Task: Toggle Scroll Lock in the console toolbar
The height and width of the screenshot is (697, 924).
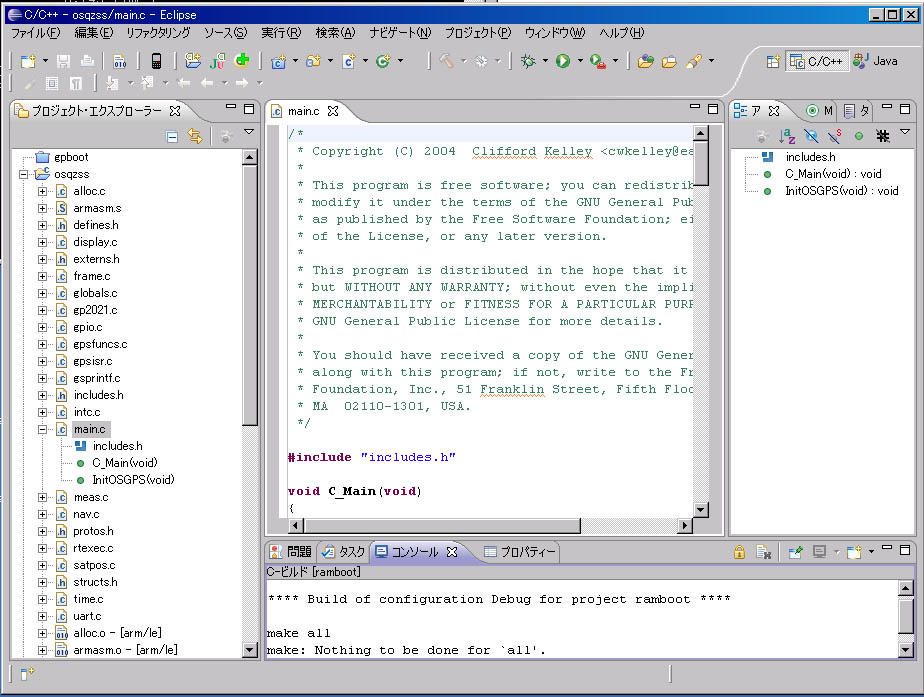Action: [739, 552]
